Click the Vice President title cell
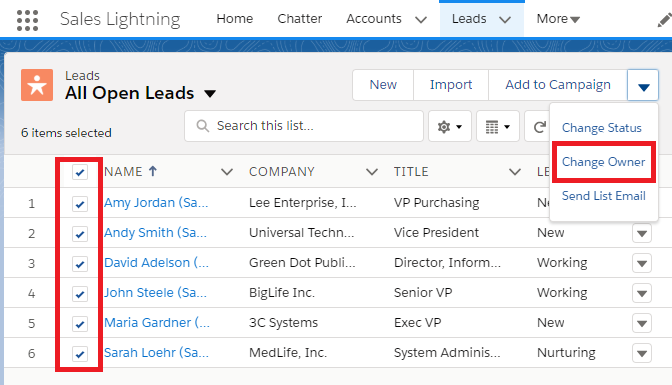This screenshot has width=672, height=385. pyautogui.click(x=436, y=232)
